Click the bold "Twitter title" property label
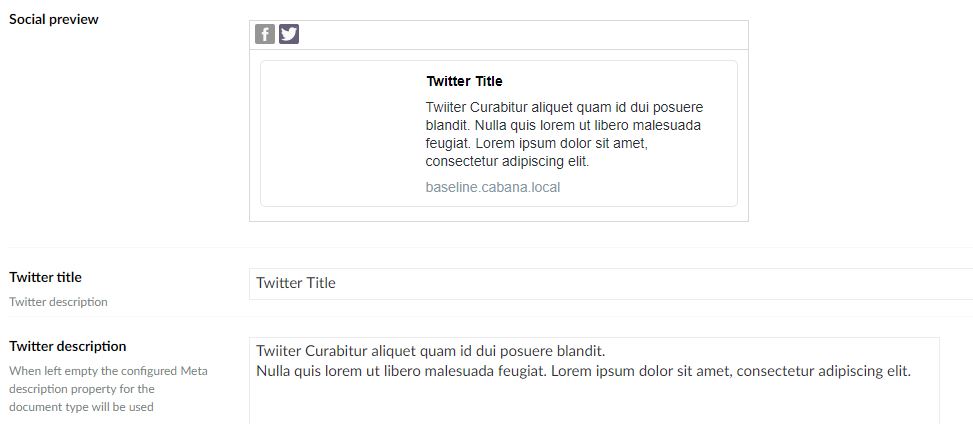 [x=45, y=277]
